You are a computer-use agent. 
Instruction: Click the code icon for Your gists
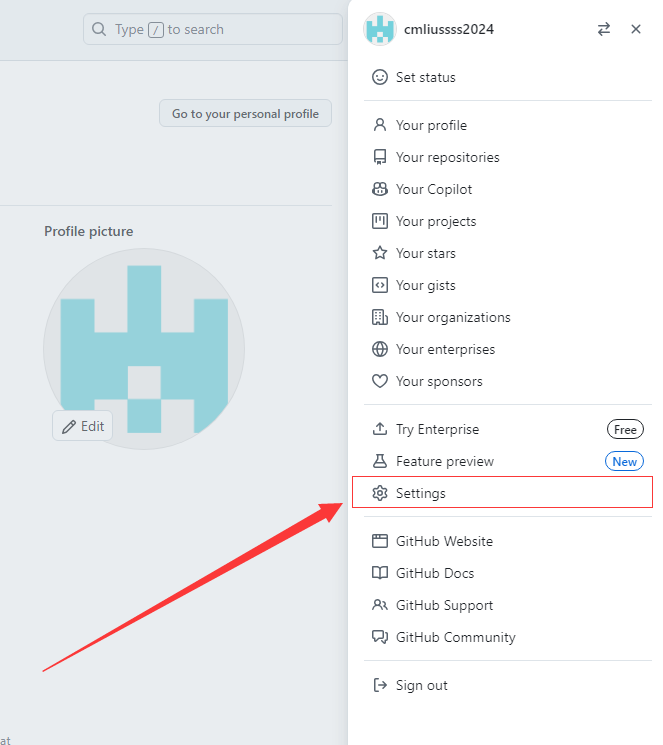(379, 285)
